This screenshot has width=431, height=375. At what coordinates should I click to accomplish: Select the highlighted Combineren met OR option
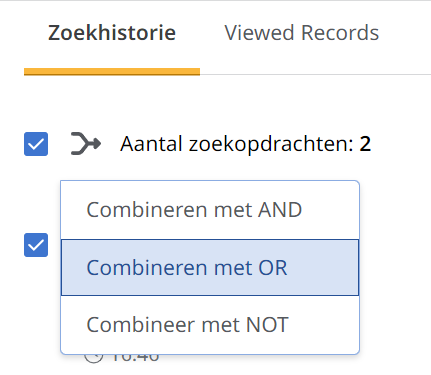tap(210, 267)
